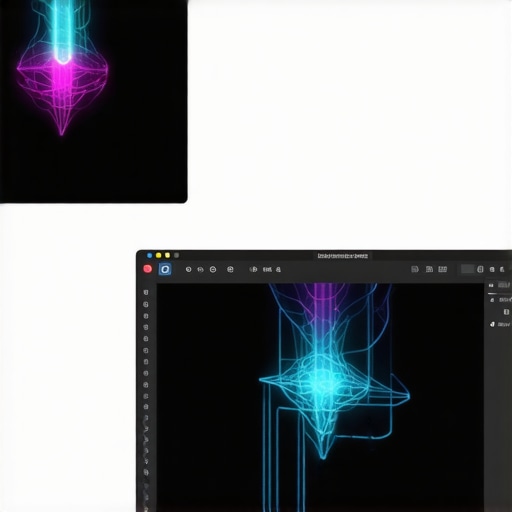Select the topmost tool in left tool strip
The image size is (512, 512).
(x=146, y=292)
